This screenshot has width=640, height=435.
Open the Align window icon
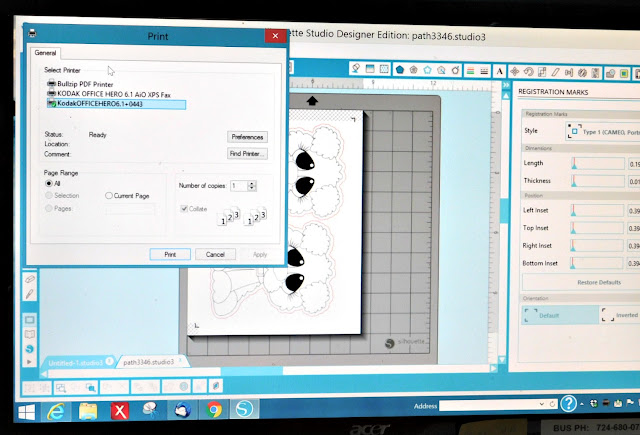click(569, 73)
